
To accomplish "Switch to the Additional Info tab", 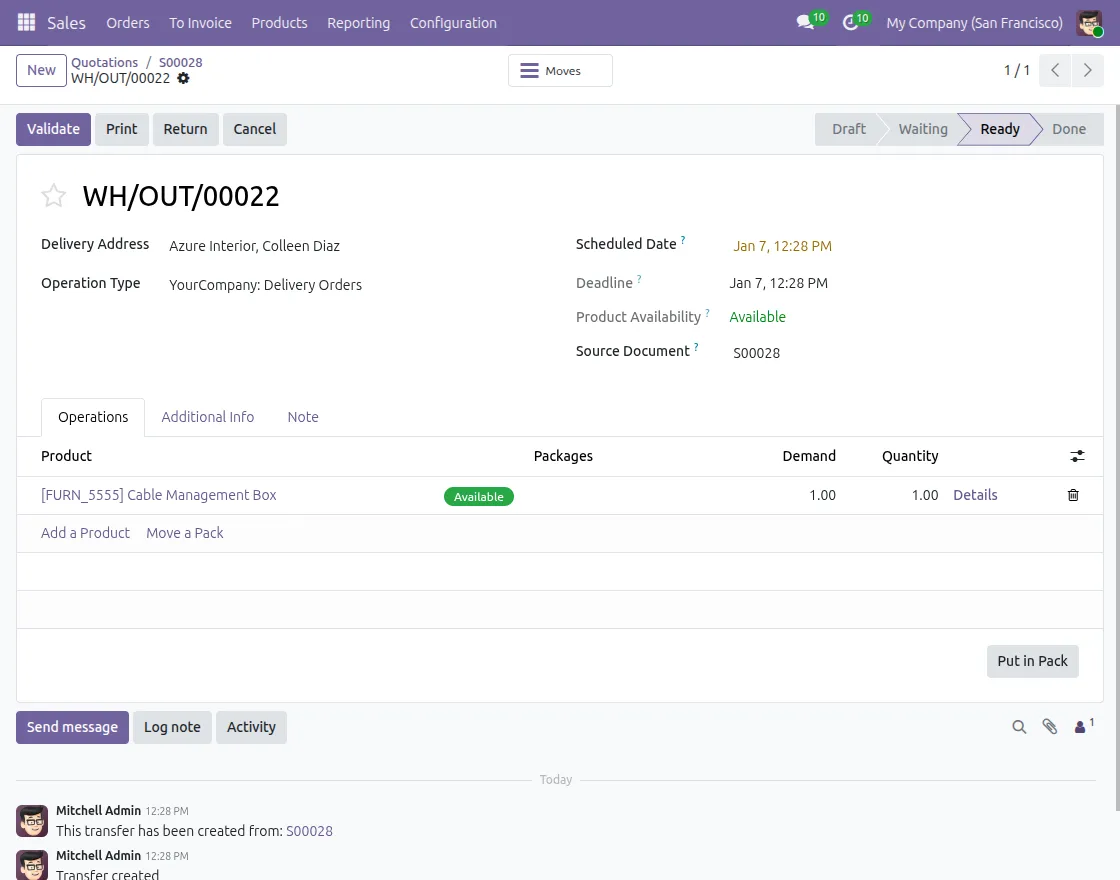I will [x=207, y=417].
